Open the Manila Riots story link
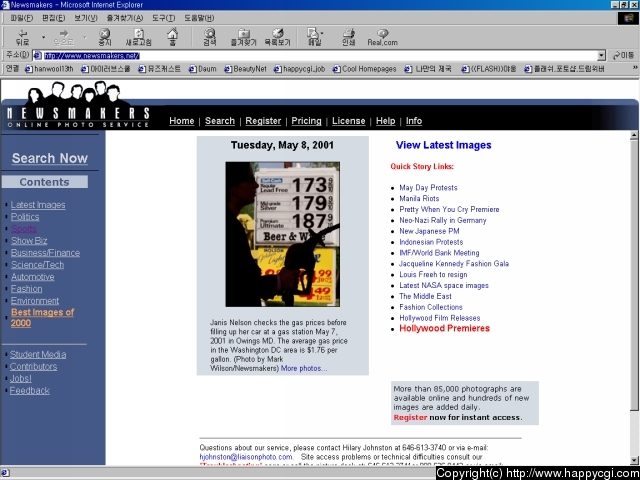Screen dimensions: 640x480 pos(419,199)
